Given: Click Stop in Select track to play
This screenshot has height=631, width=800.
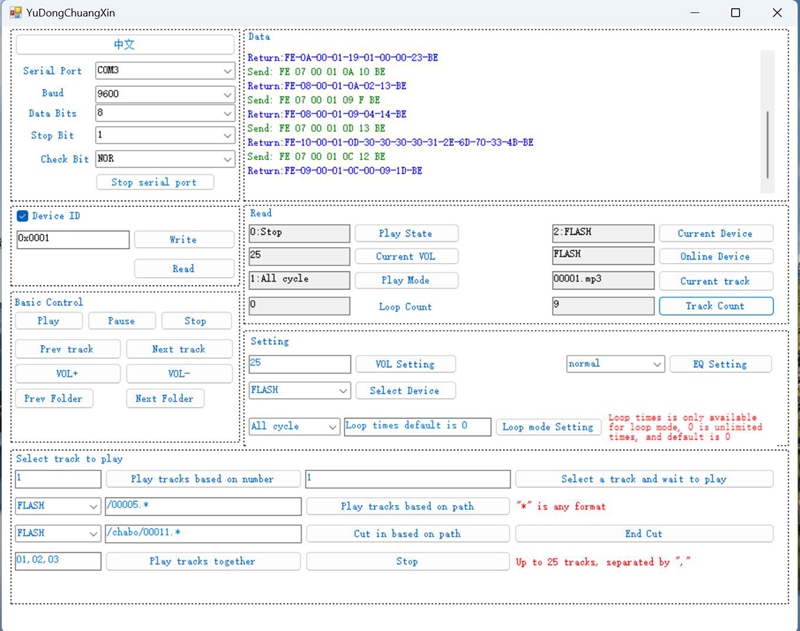Looking at the screenshot, I should (408, 562).
